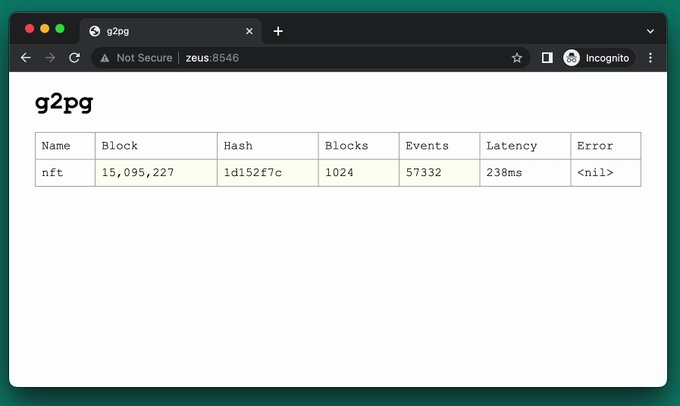Click the Latency column header

point(525,146)
